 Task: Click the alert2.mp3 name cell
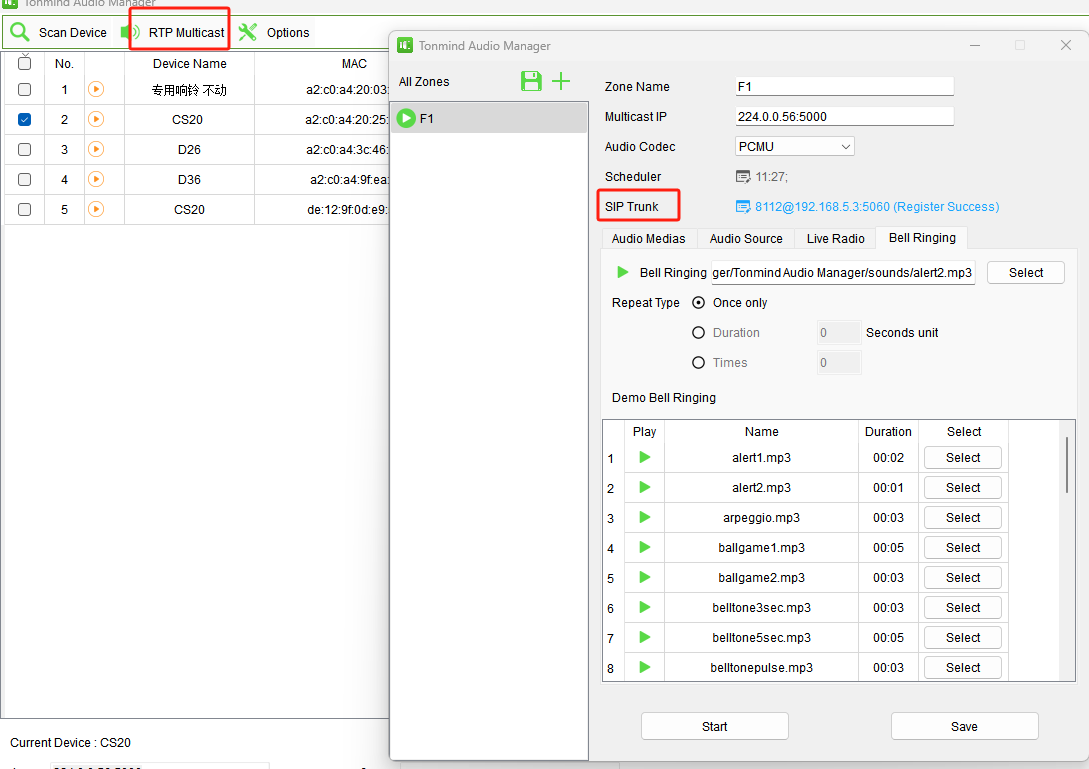point(761,488)
